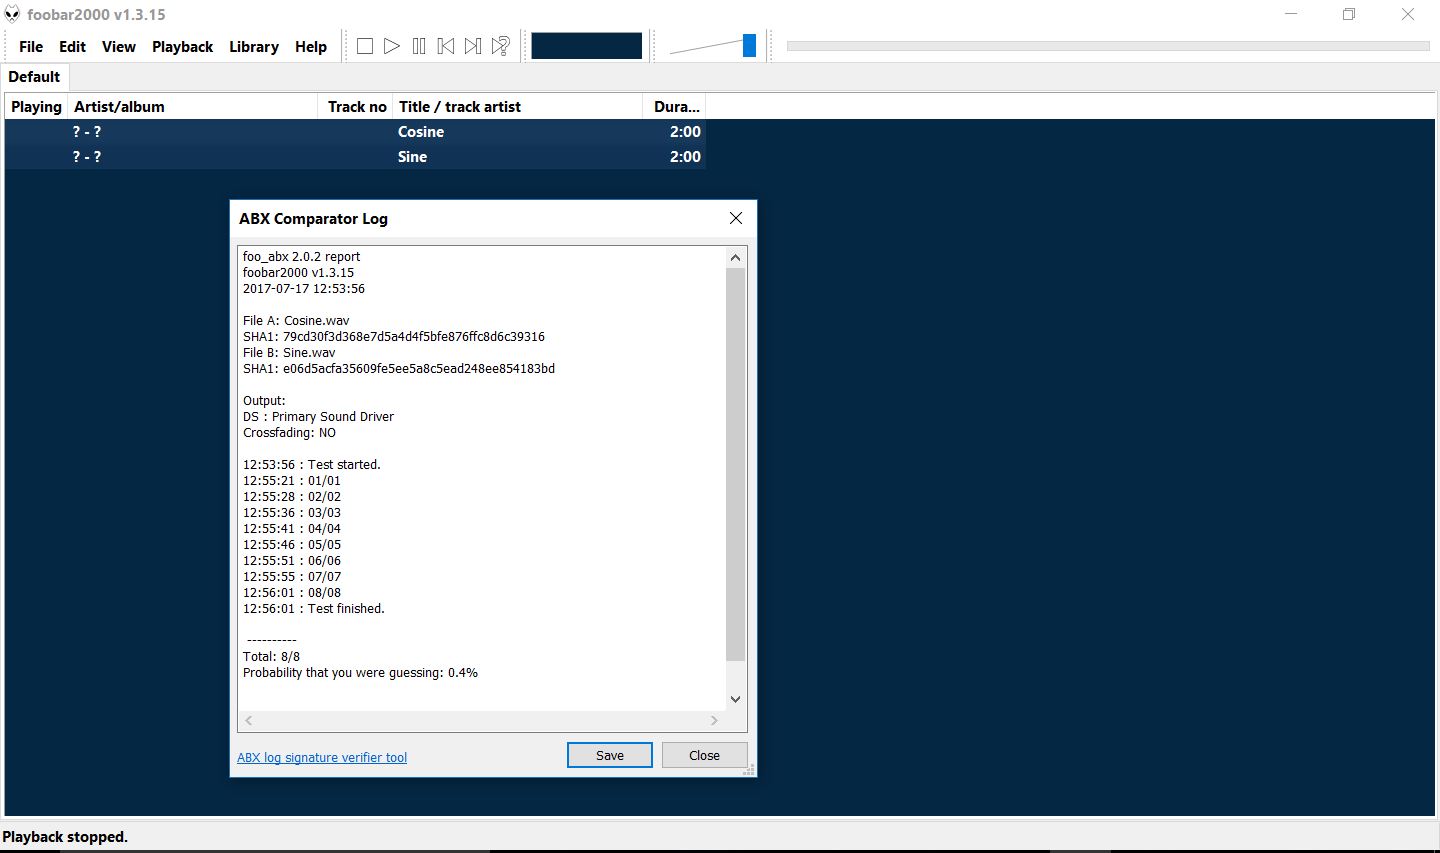This screenshot has height=853, width=1440.
Task: Sort by Track no column header
Action: (356, 107)
